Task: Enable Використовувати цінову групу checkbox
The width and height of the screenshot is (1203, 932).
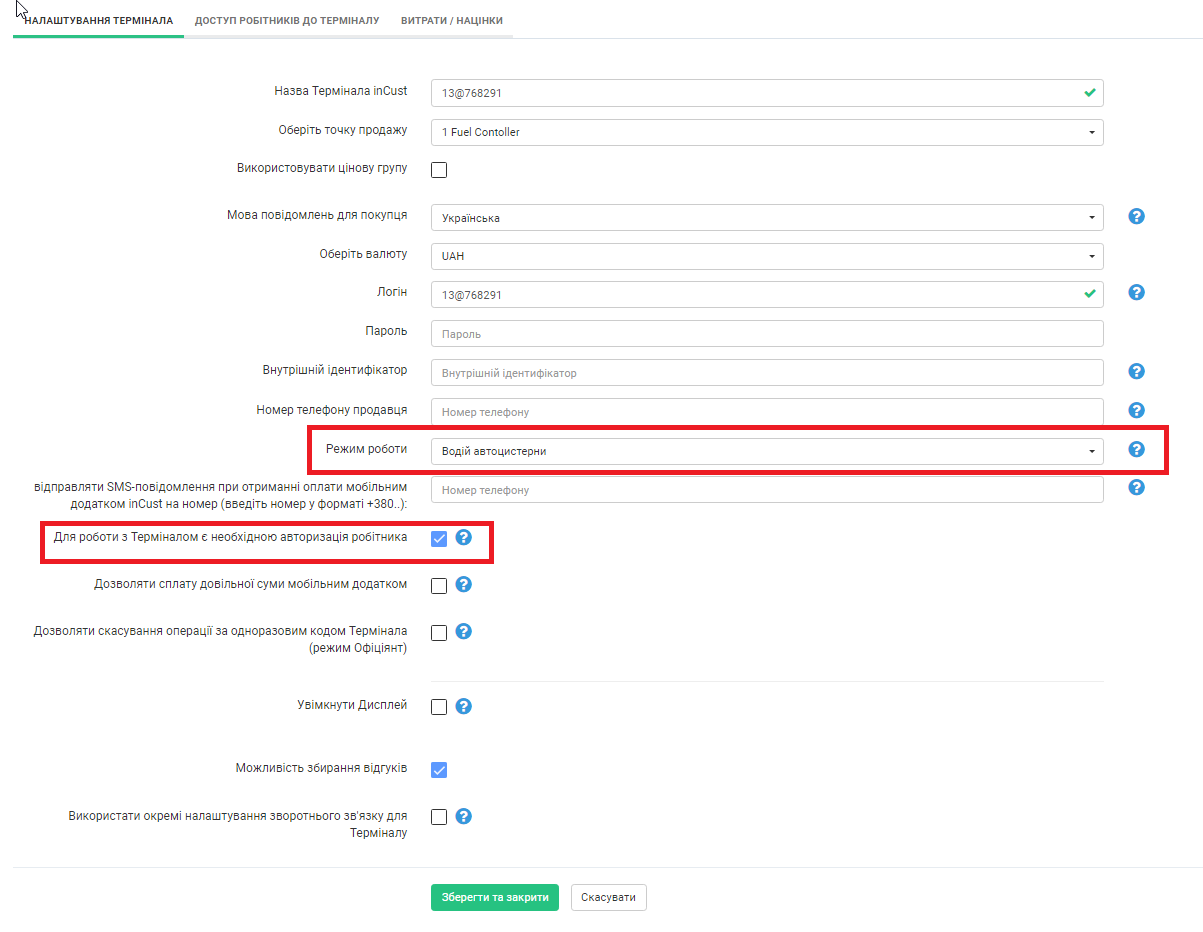Action: tap(439, 170)
